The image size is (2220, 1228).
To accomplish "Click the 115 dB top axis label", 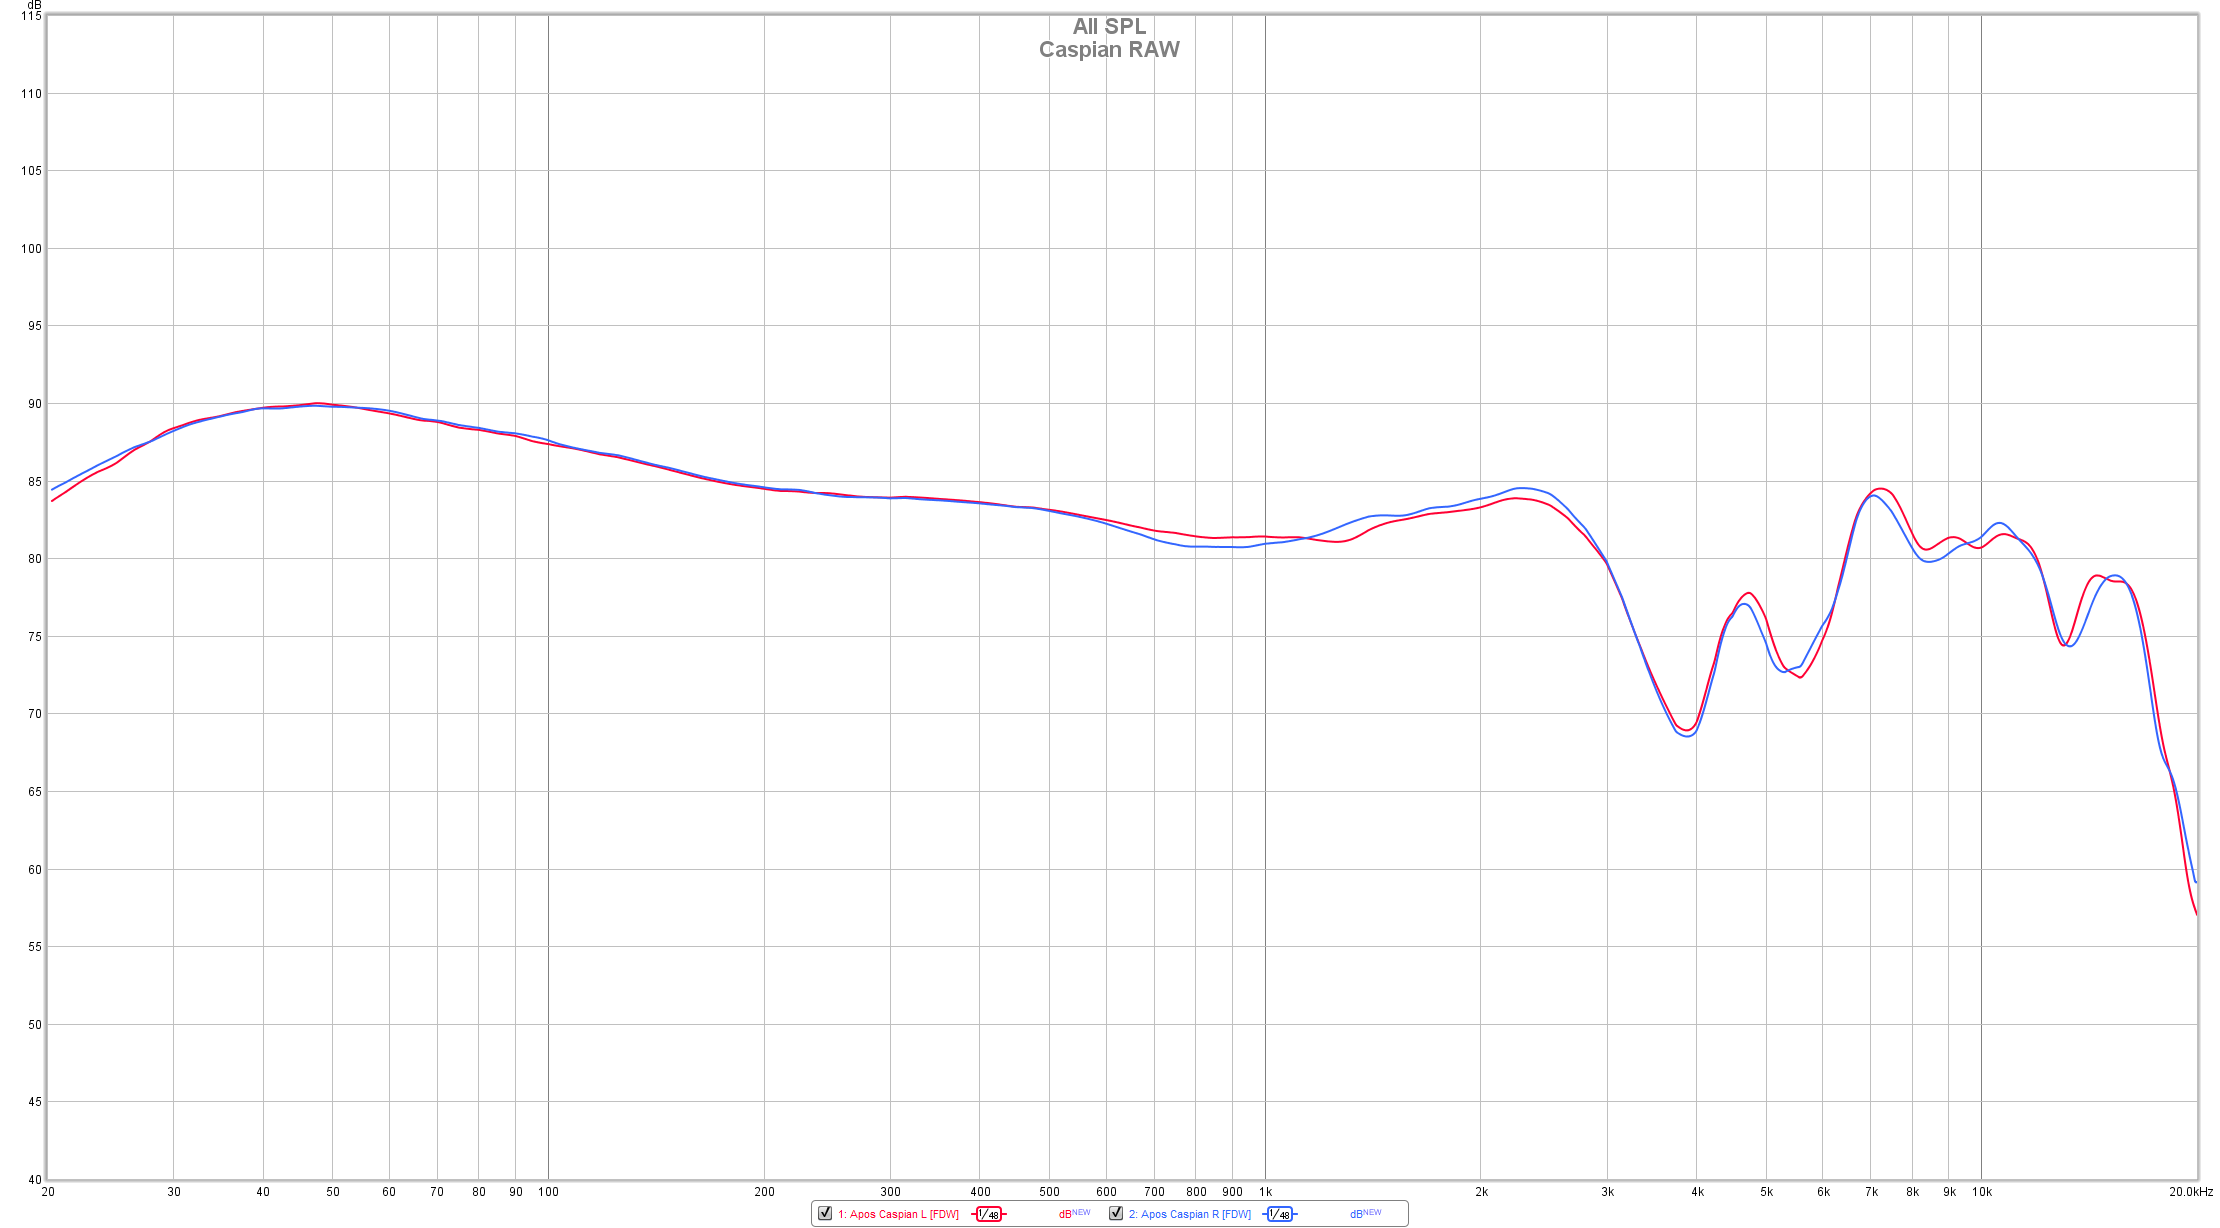I will tap(31, 16).
